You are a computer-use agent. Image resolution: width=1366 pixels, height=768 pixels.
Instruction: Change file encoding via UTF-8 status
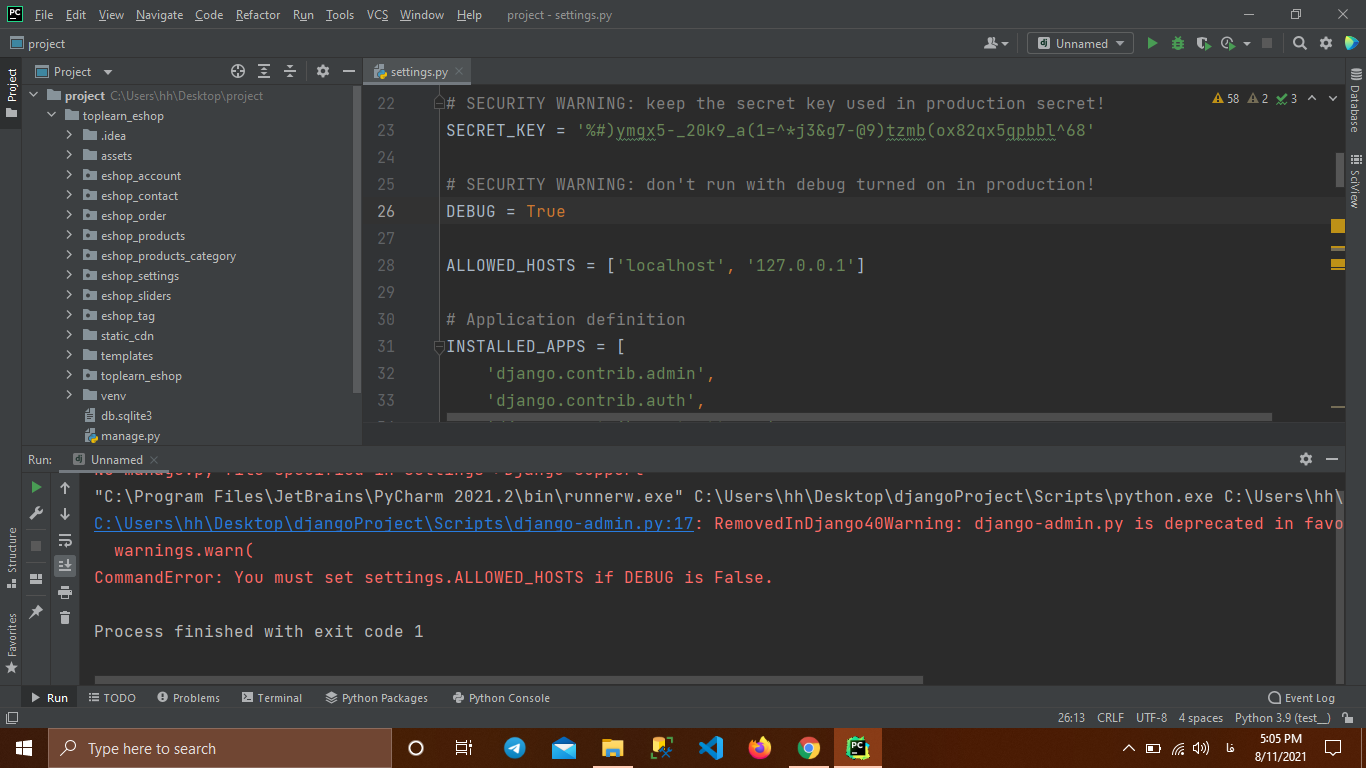click(x=1152, y=718)
